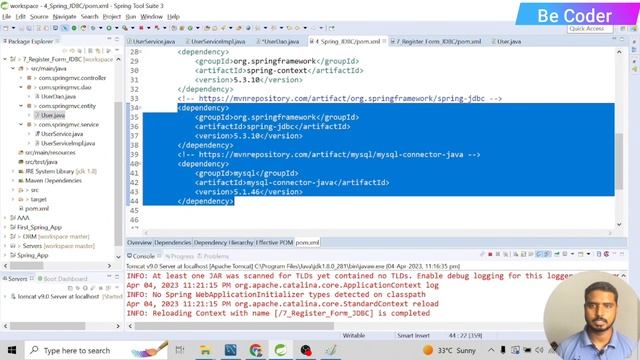Click the Clear Console icon
The width and height of the screenshot is (640, 360).
click(516, 254)
